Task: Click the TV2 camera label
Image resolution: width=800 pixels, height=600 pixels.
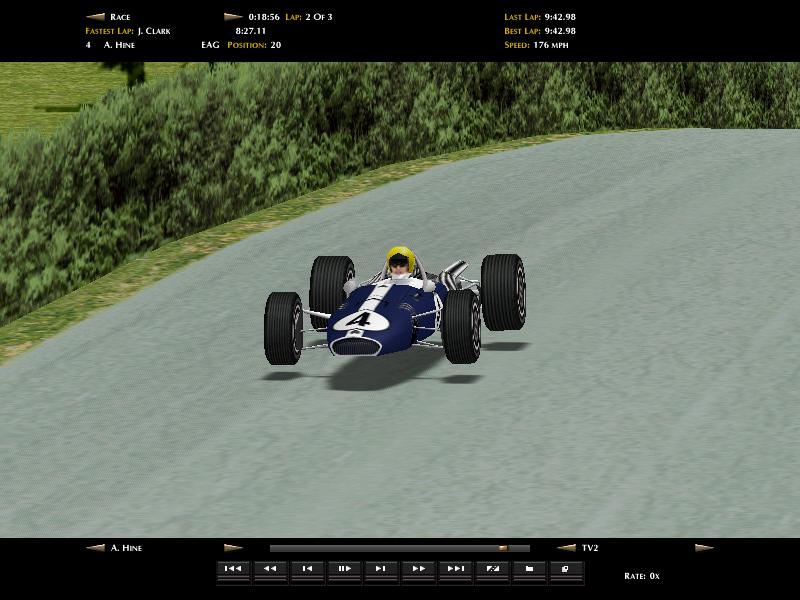Action: [x=591, y=548]
